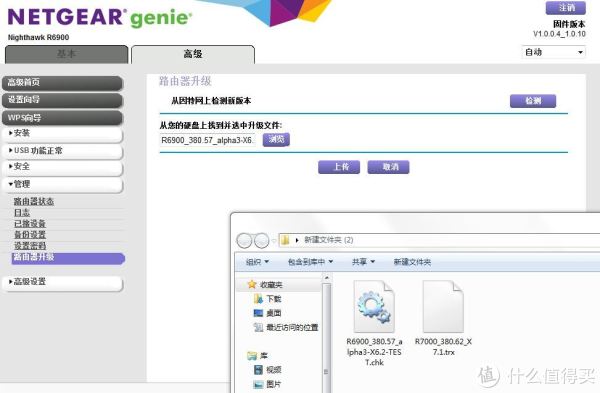Select the R6900_380.57_alpha3-X6.2-TEST.chk file icon

tap(374, 306)
